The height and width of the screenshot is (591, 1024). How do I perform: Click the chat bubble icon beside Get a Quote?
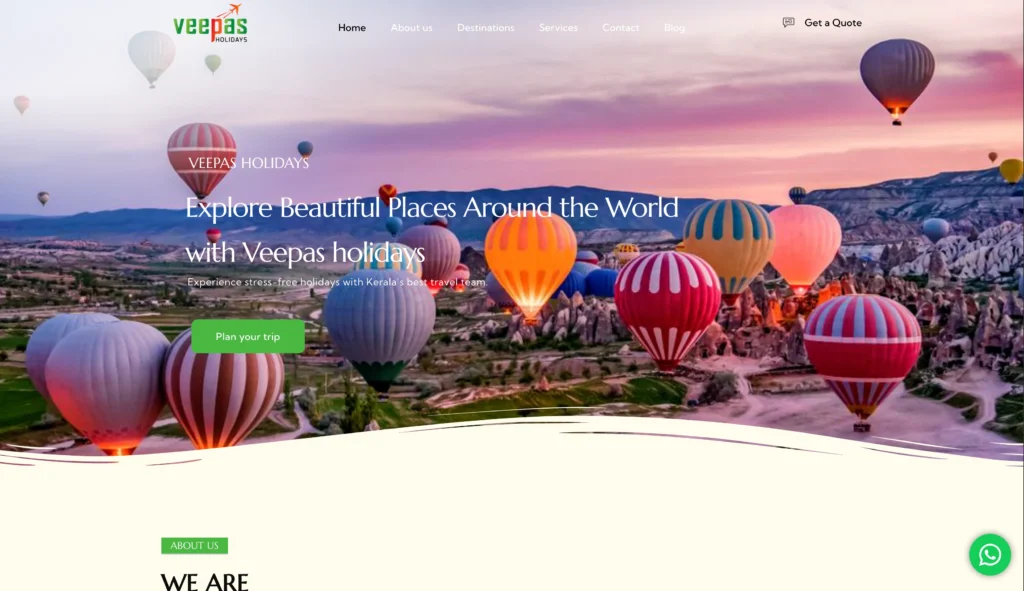[790, 22]
